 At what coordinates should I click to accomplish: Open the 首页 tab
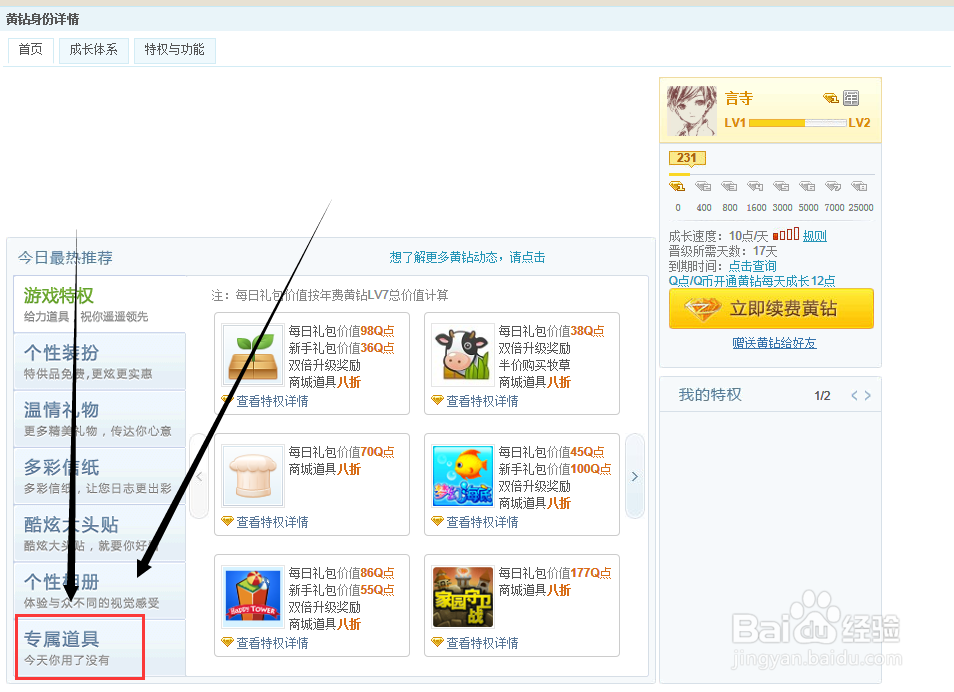point(30,50)
